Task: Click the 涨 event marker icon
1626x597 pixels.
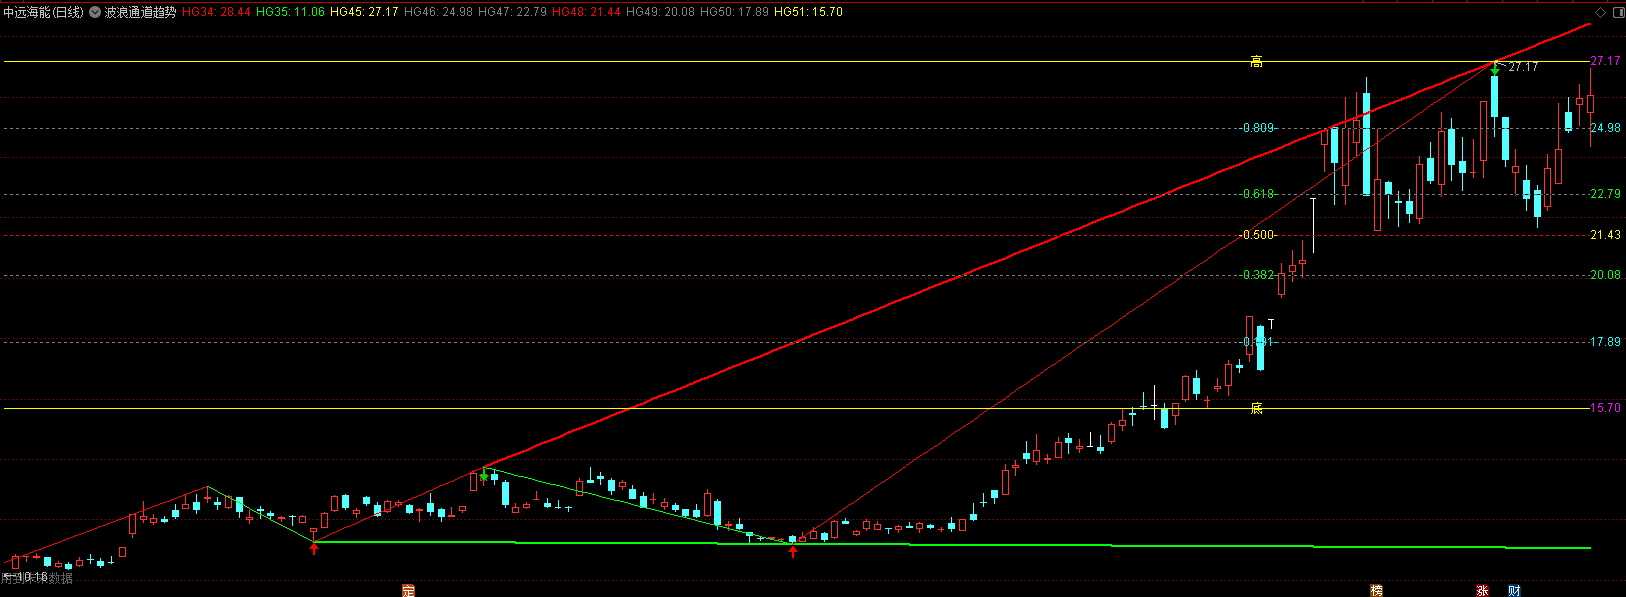Action: tap(1482, 590)
